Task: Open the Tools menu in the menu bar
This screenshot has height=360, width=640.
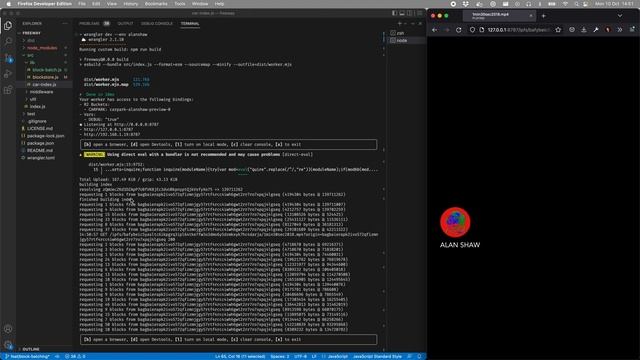Action: 180,4
